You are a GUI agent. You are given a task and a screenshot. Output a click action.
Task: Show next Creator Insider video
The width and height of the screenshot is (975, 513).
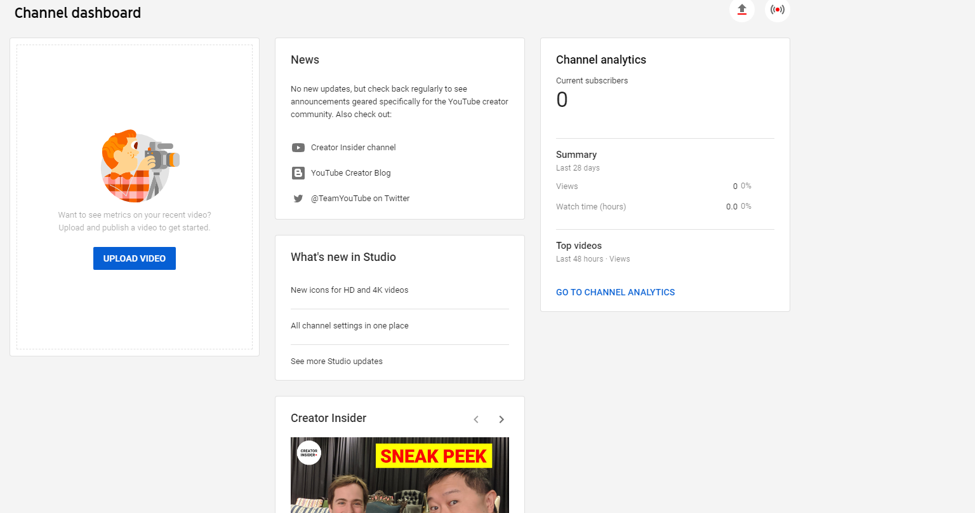[x=501, y=420]
